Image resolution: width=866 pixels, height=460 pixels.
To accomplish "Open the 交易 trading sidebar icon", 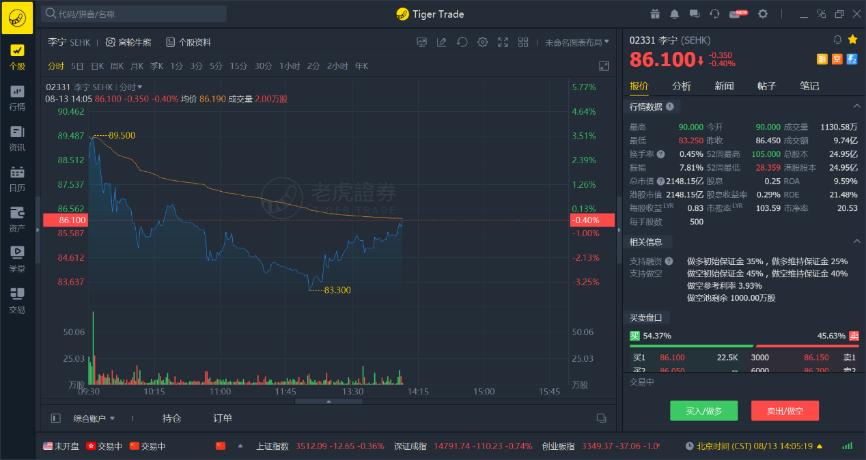I will point(17,300).
